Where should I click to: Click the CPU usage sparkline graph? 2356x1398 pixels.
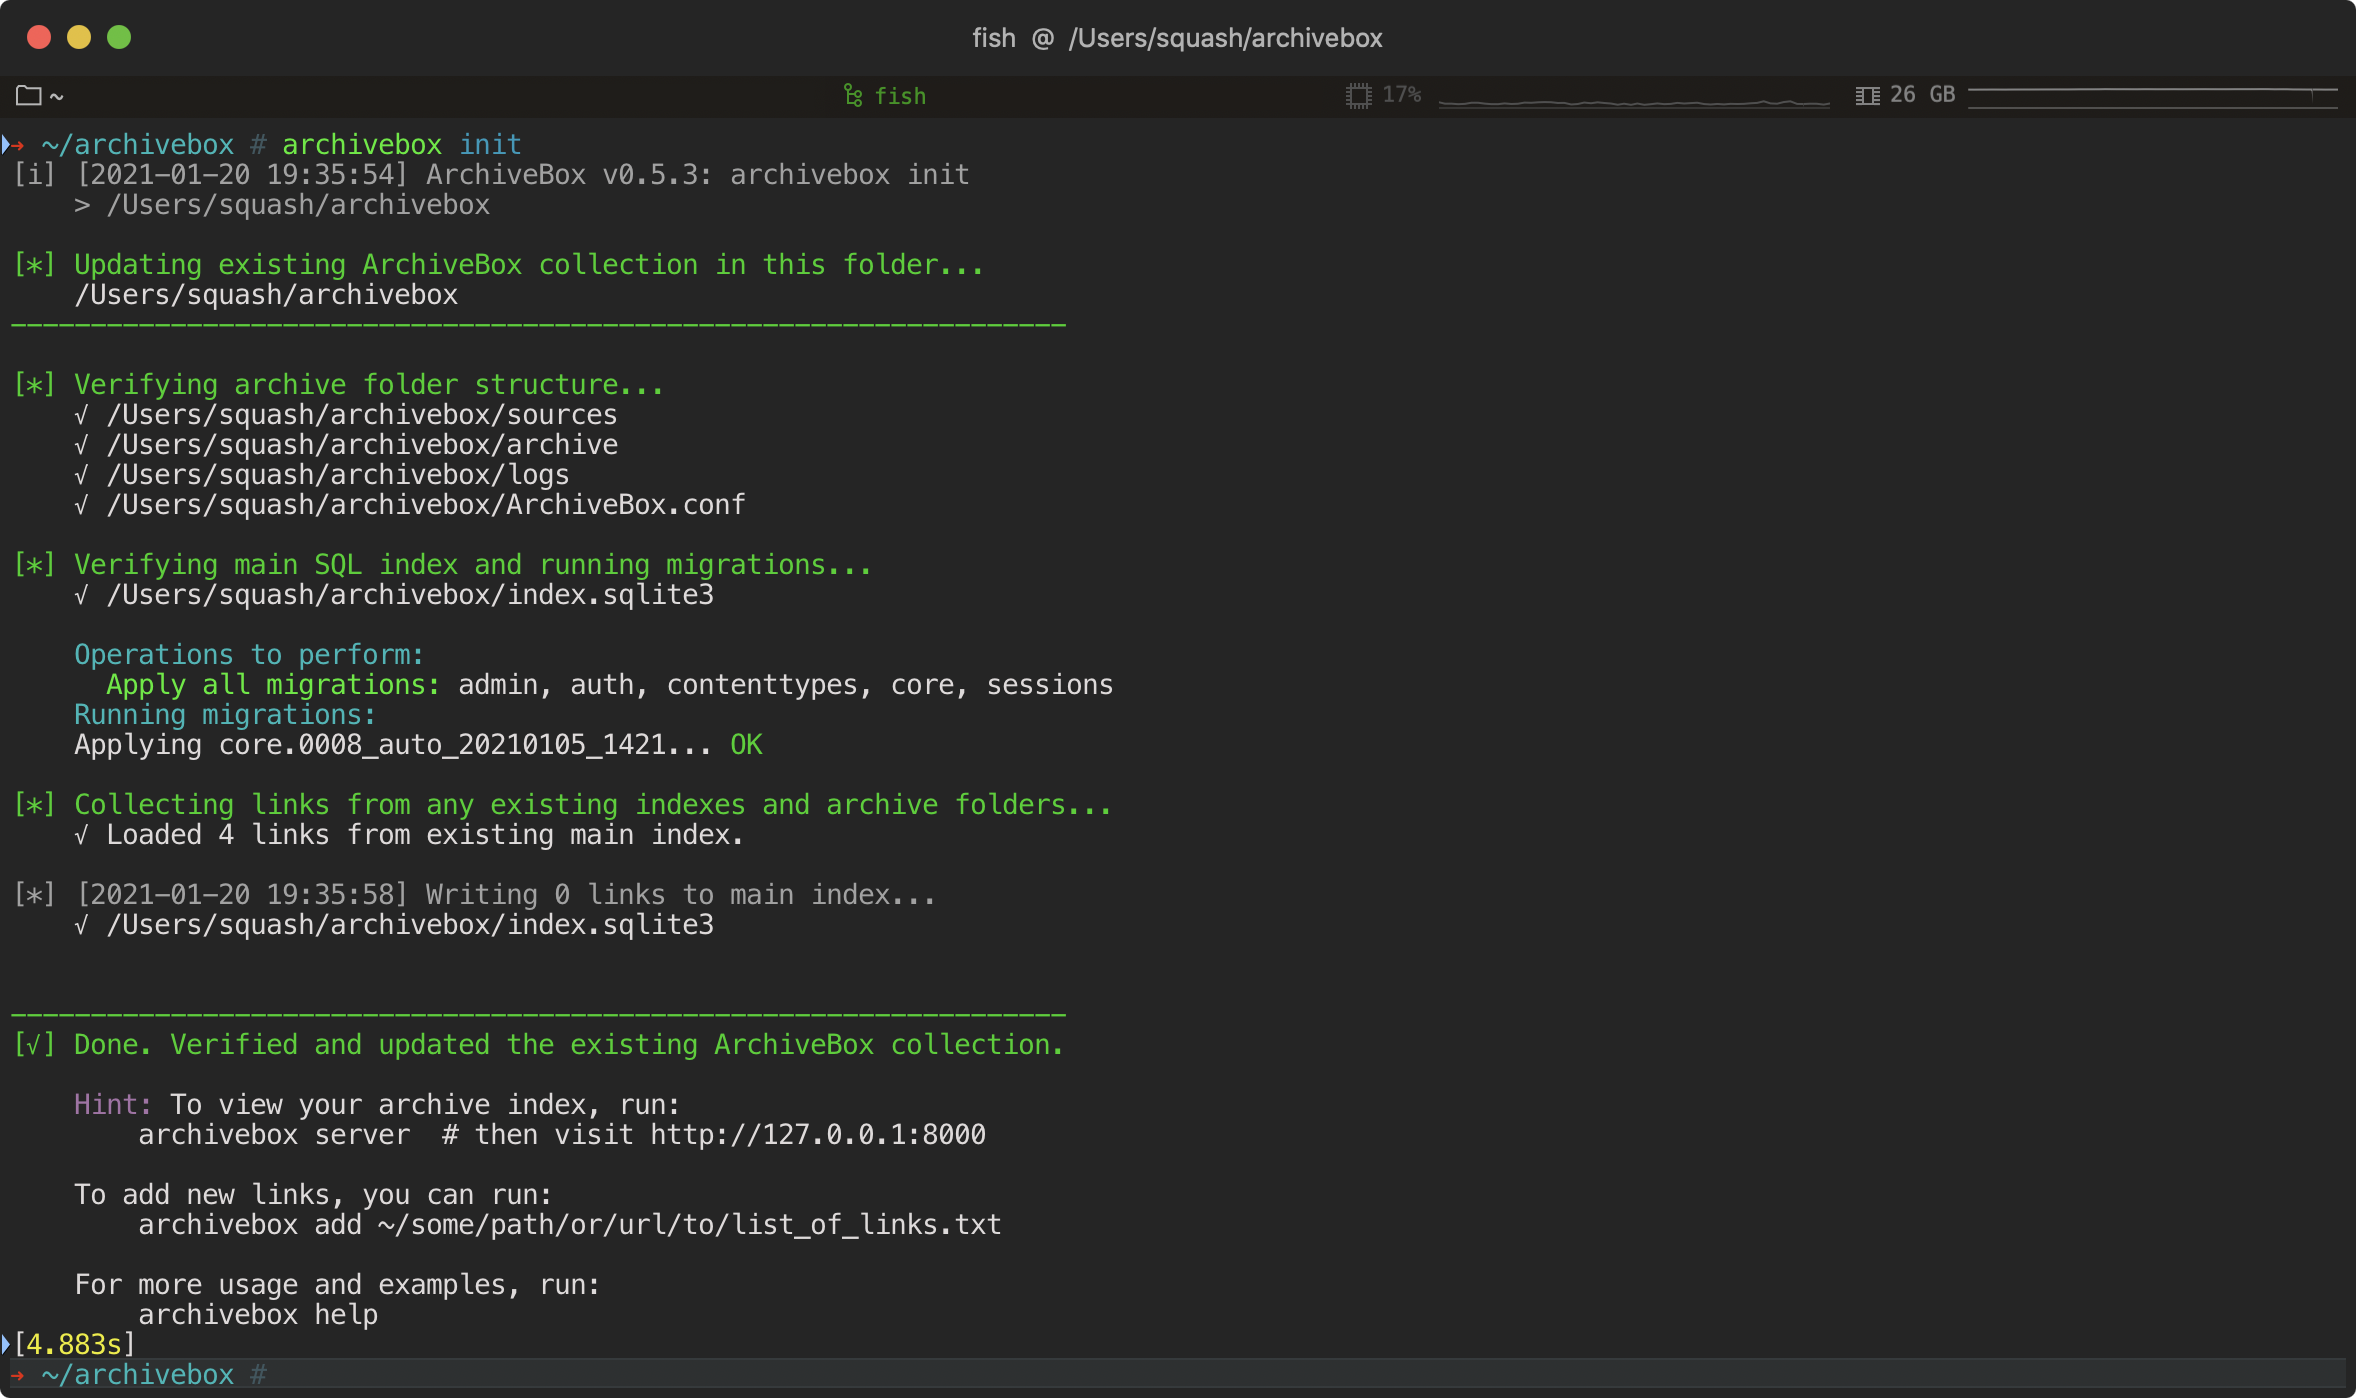point(1633,101)
